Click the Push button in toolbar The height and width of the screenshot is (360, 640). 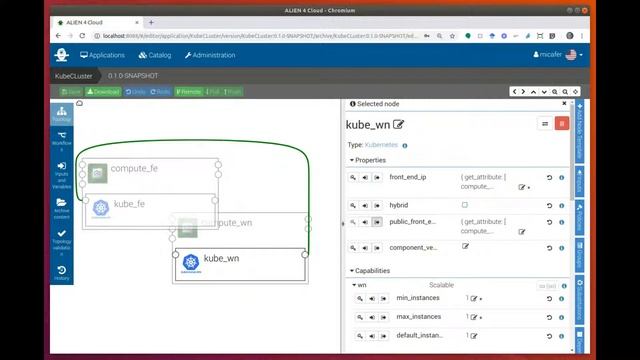tap(233, 92)
